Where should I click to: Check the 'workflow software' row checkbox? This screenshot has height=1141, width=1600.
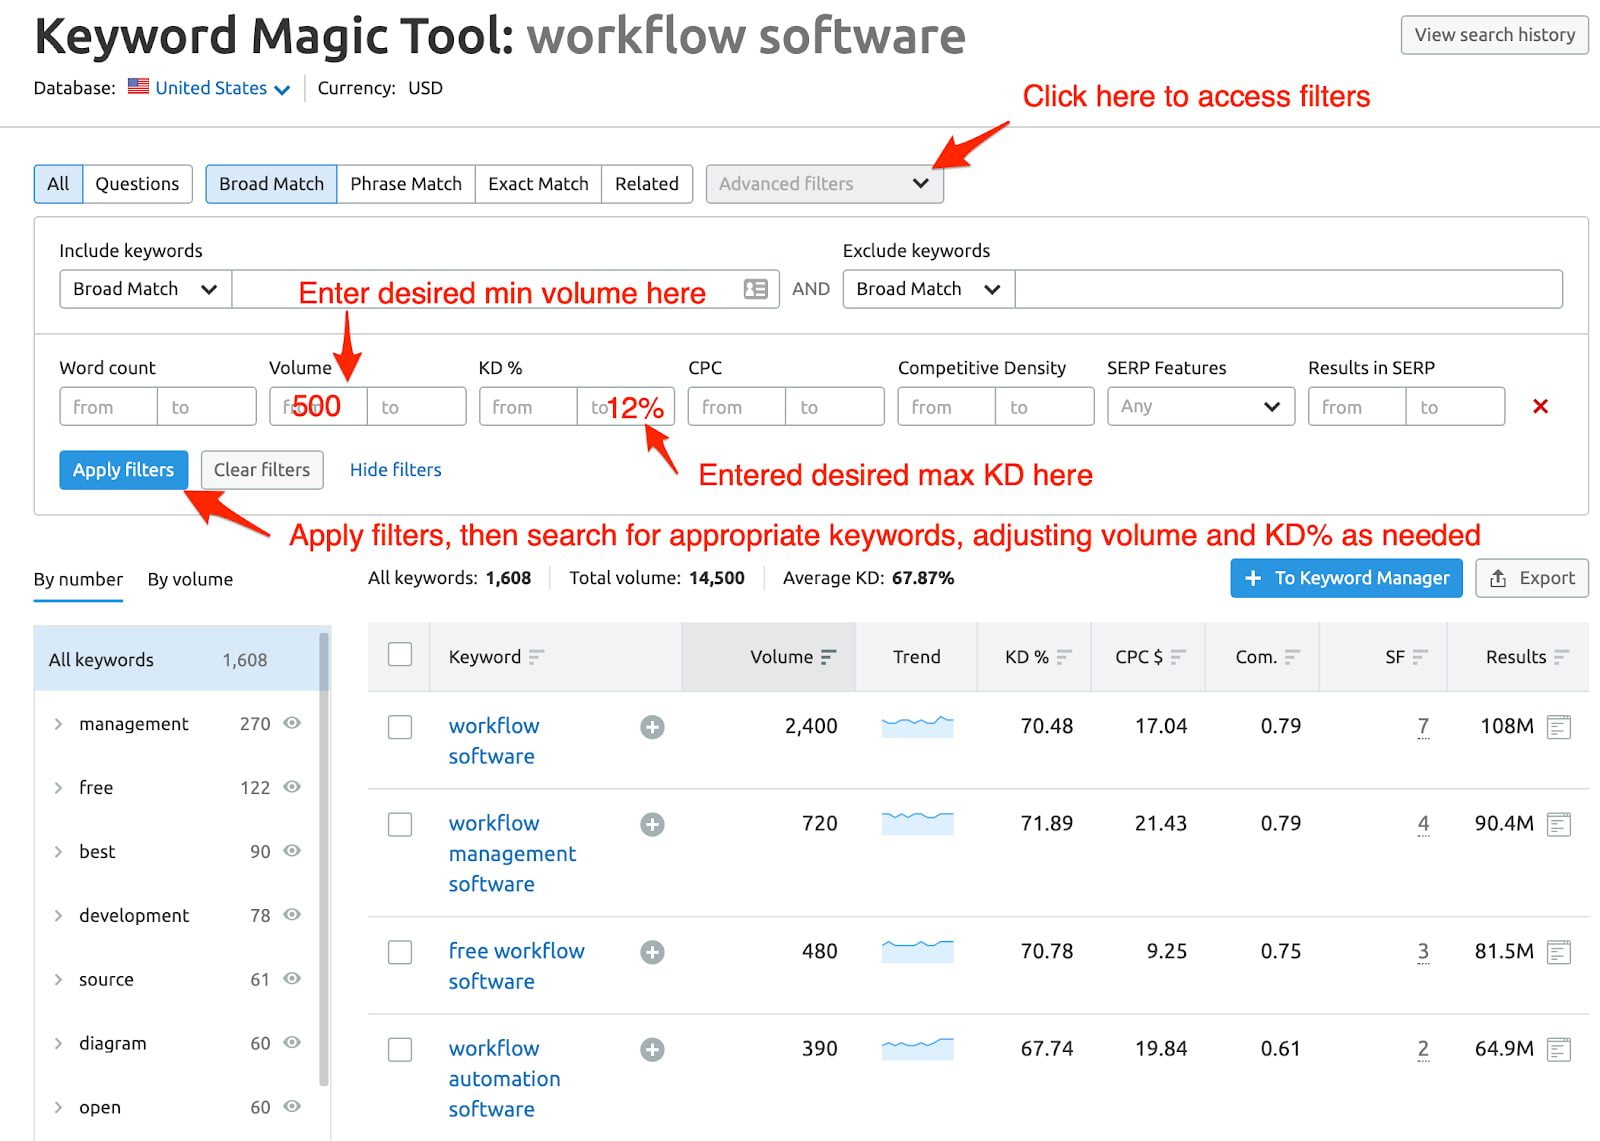400,727
